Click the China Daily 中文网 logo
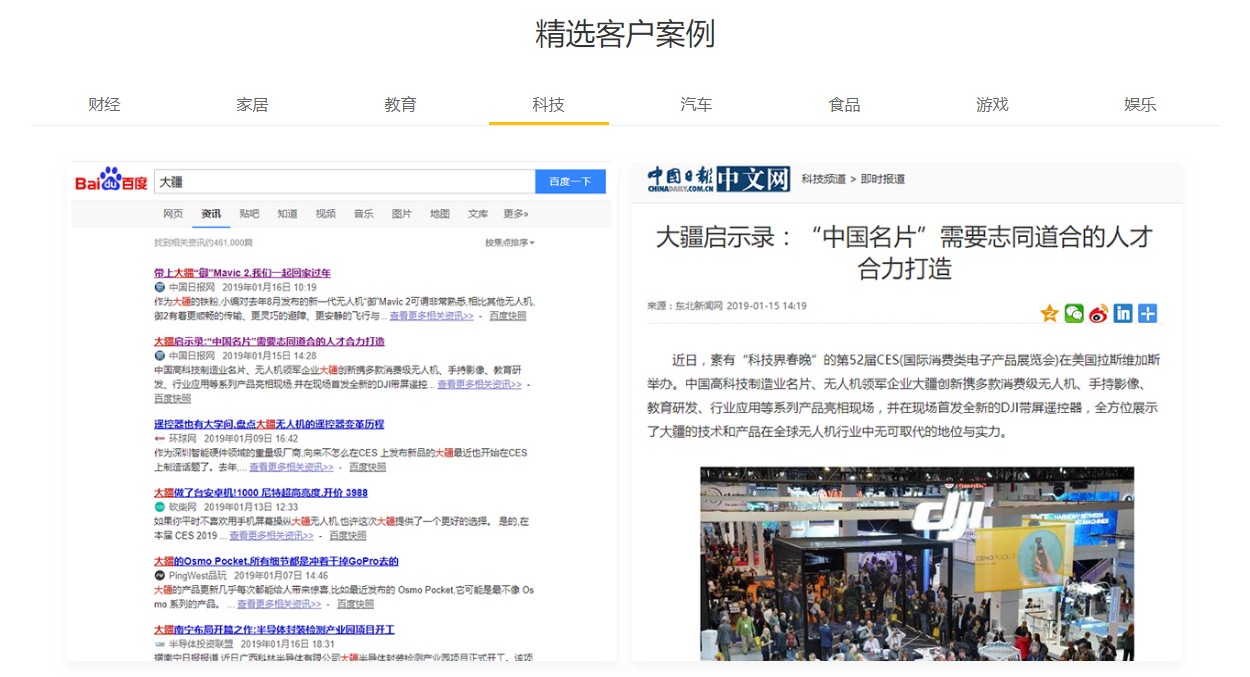 tap(718, 179)
